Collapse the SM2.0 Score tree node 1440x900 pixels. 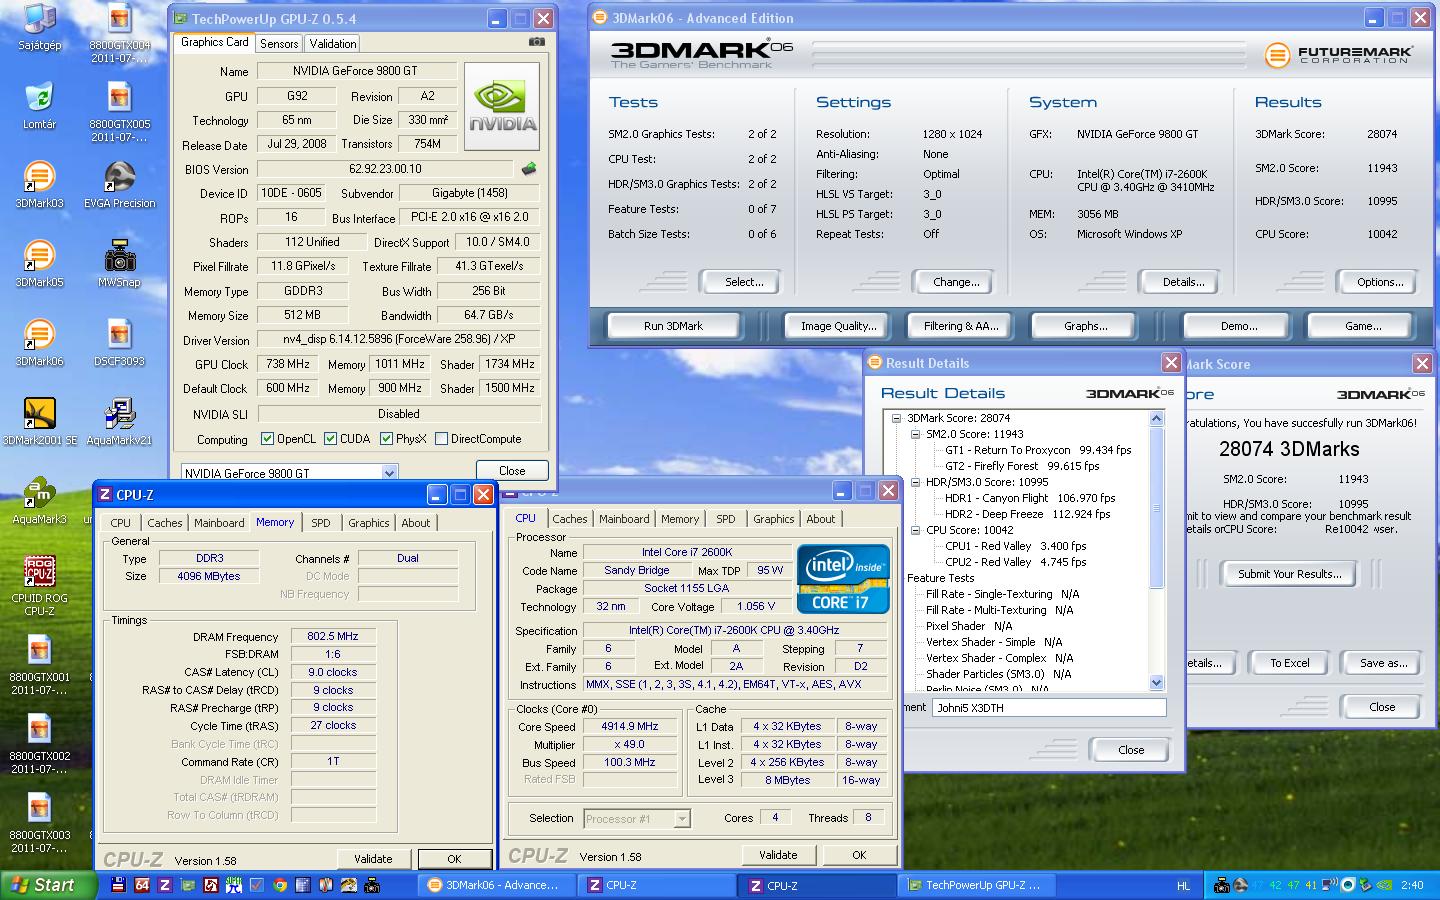tap(915, 434)
